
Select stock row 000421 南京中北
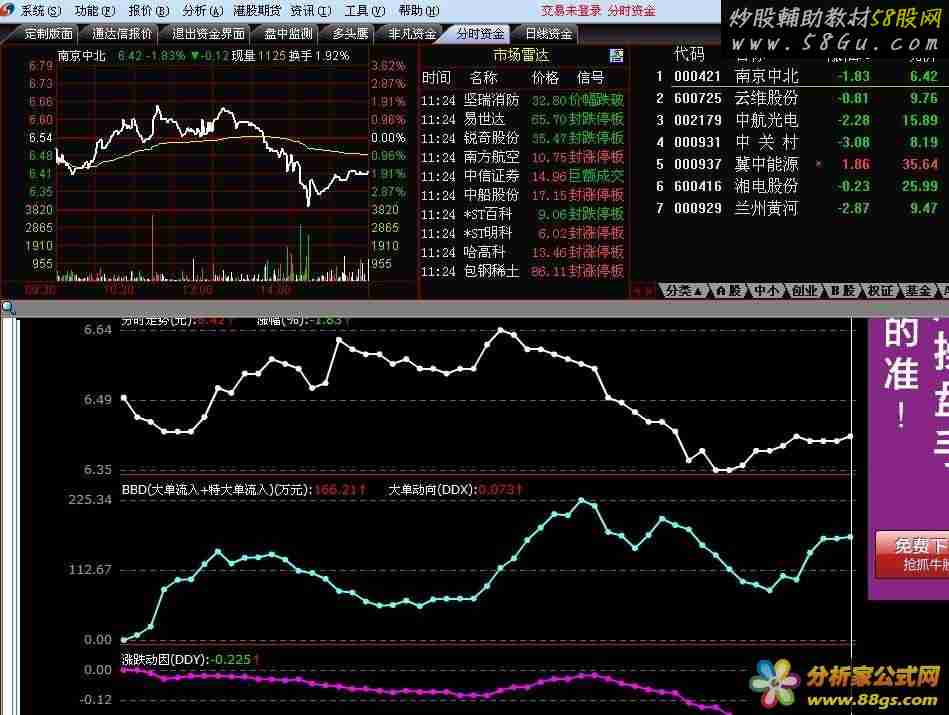(798, 76)
